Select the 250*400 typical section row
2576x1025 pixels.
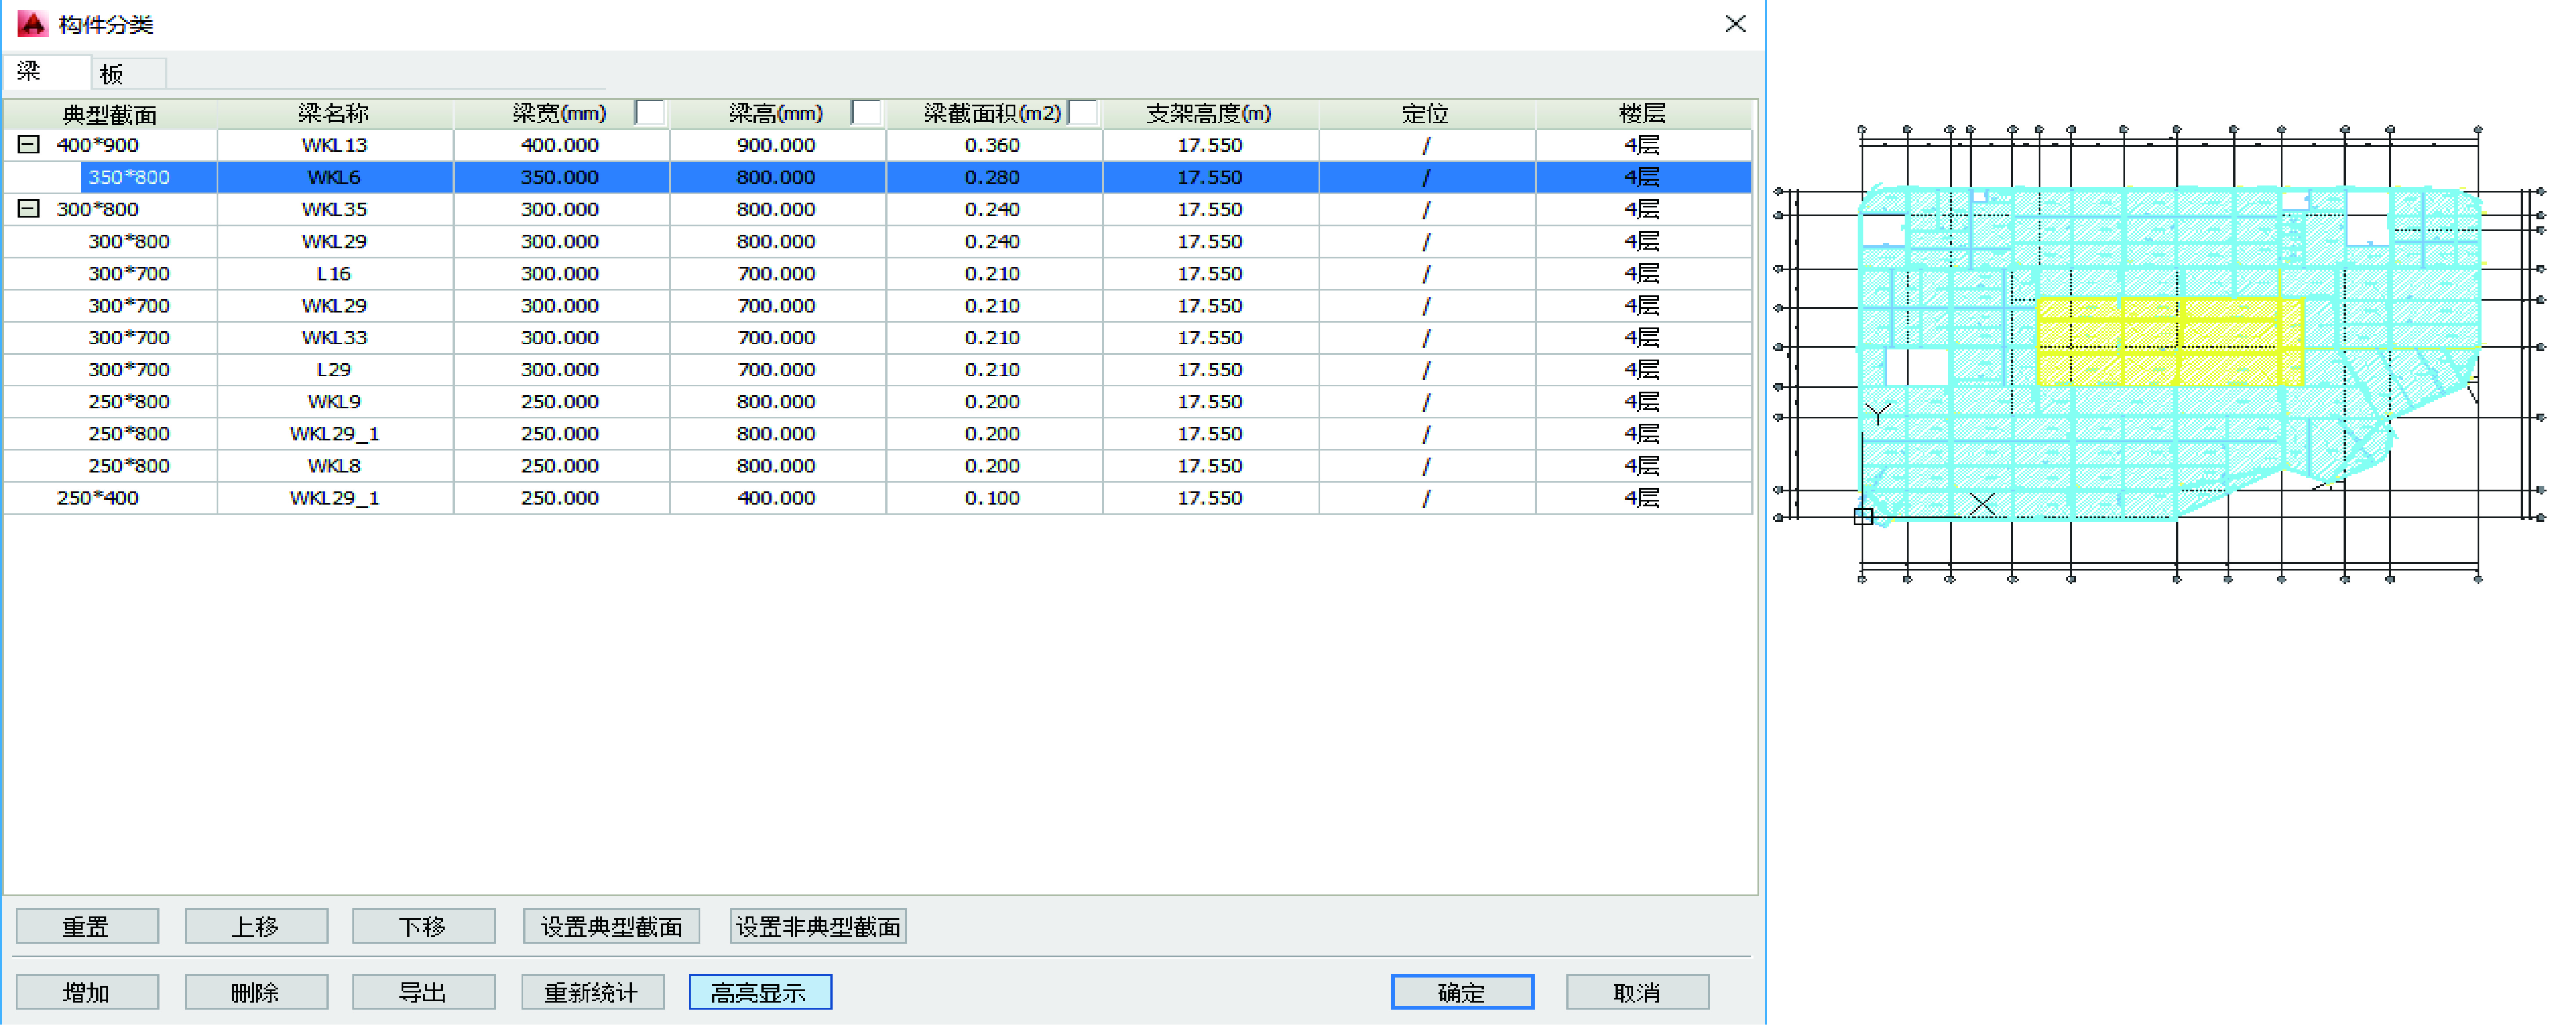pyautogui.click(x=877, y=497)
